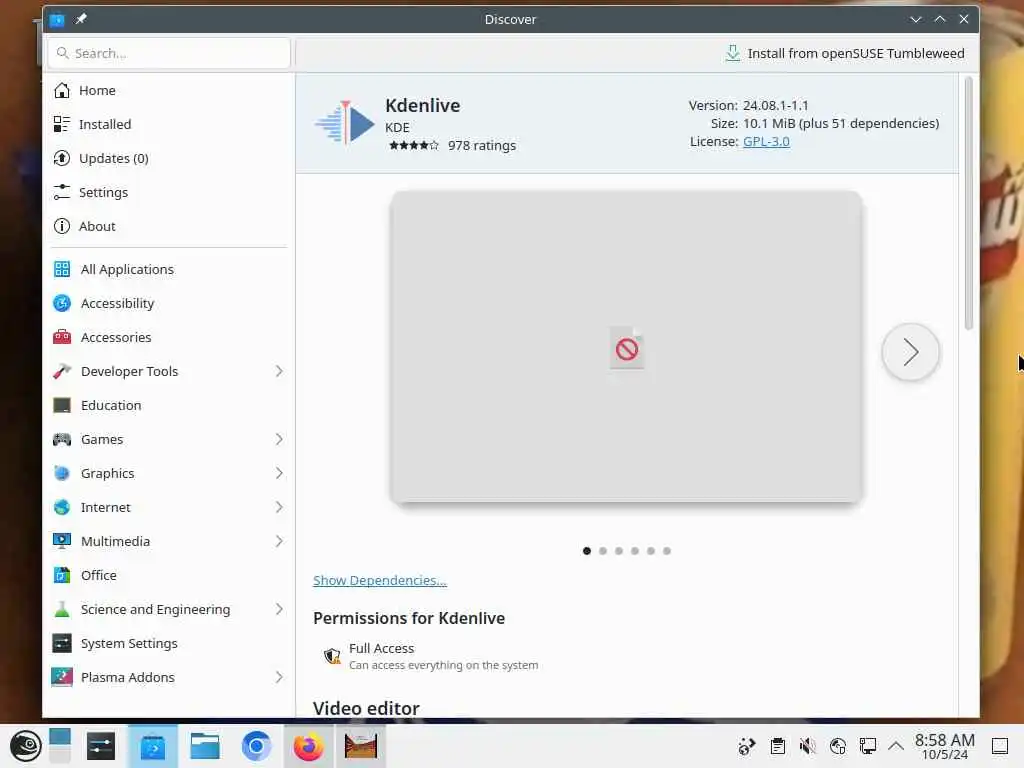Expand the Games subcategories

click(x=279, y=439)
